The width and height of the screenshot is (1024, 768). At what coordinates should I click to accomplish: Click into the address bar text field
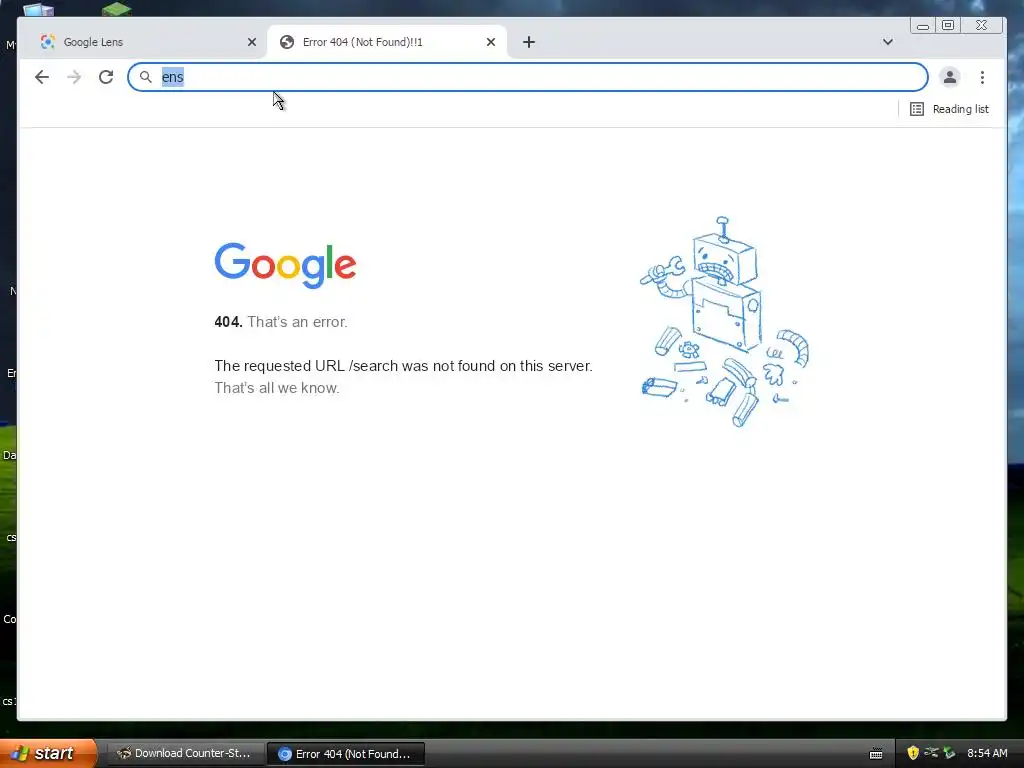point(528,77)
